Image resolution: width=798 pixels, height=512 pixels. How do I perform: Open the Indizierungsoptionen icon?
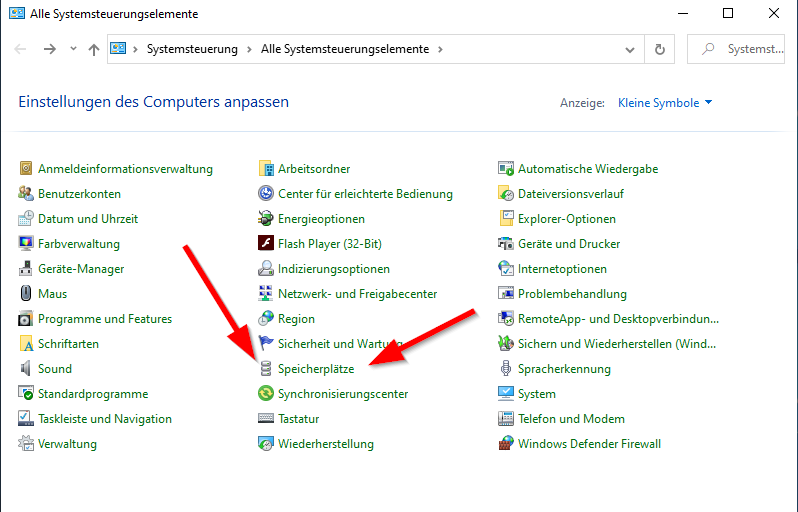pos(266,268)
